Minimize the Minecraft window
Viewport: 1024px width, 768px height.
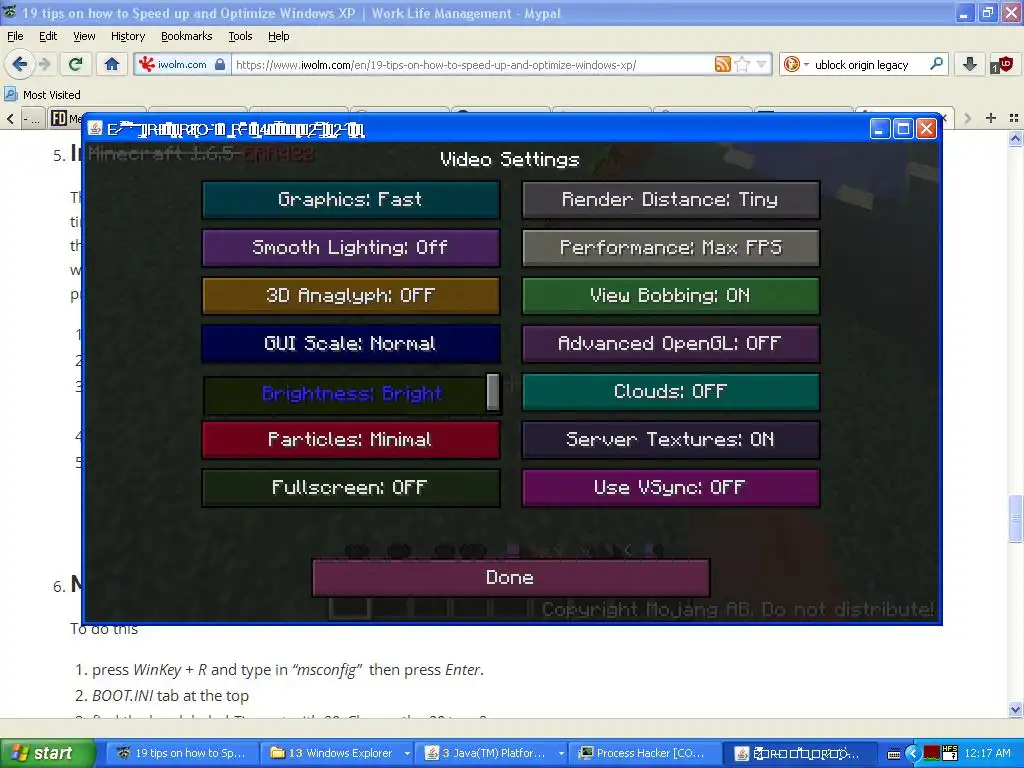point(880,129)
